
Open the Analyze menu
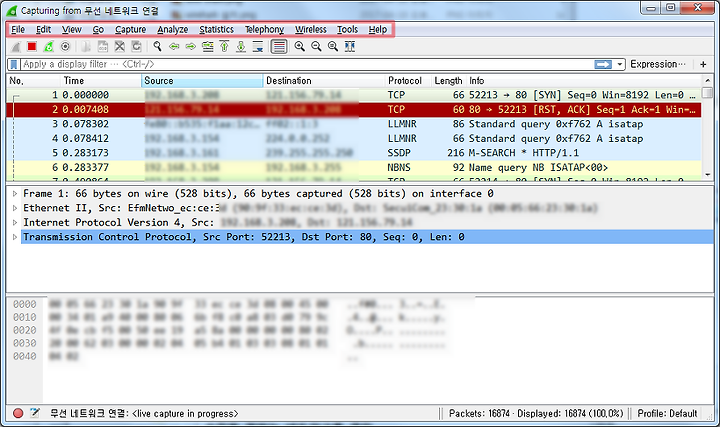pyautogui.click(x=173, y=29)
